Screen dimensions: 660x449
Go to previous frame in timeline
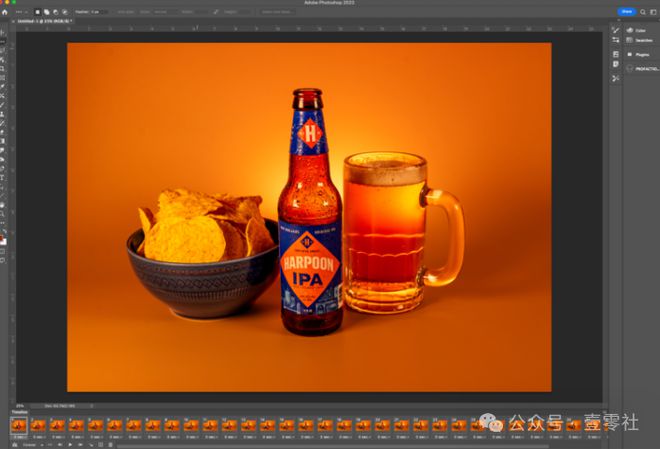pyautogui.click(x=60, y=445)
